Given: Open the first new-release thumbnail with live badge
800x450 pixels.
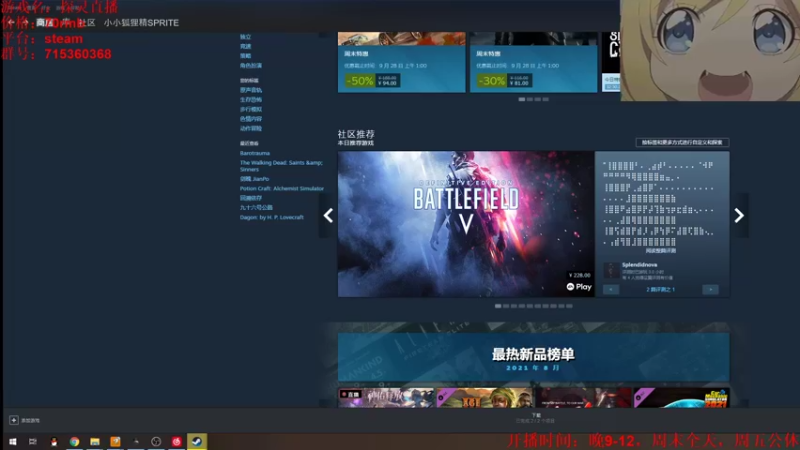Looking at the screenshot, I should [x=386, y=398].
